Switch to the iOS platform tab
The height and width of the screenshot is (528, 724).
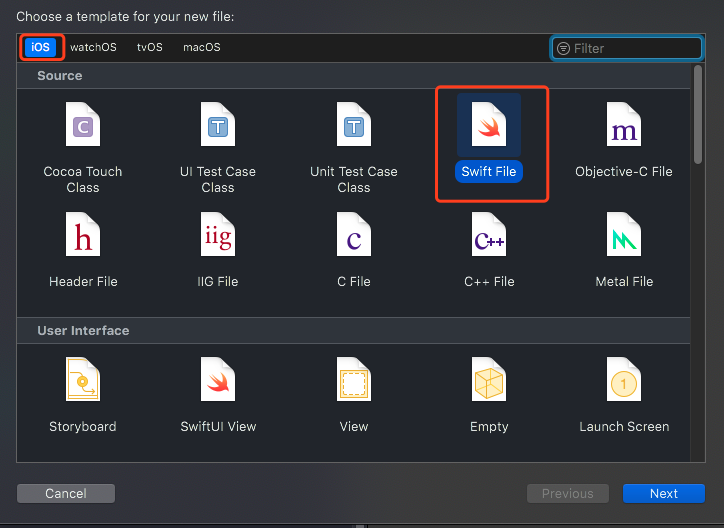tap(40, 47)
